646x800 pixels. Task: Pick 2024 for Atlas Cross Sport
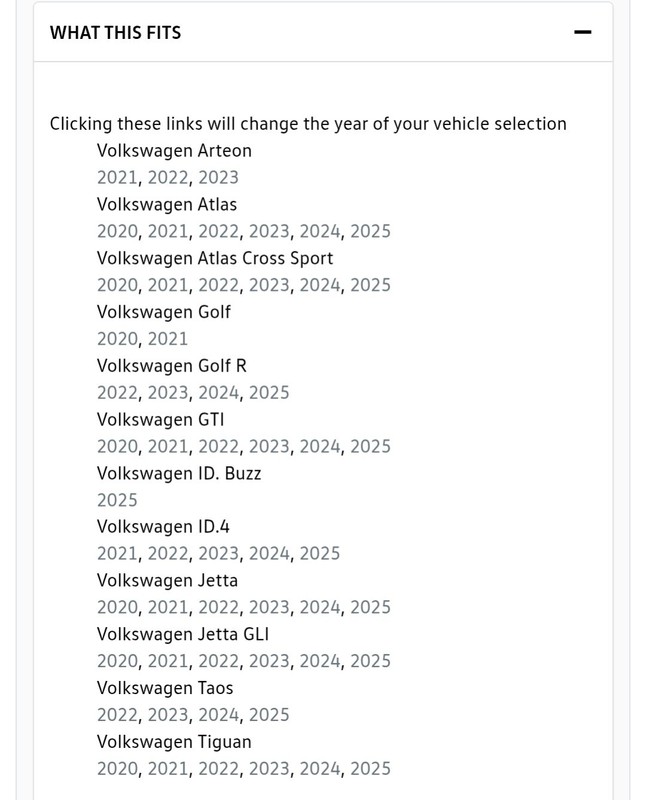[319, 285]
